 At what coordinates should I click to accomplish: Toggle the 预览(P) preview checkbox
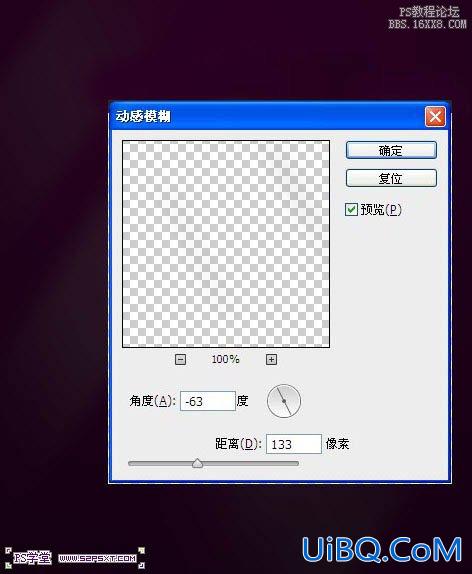[x=352, y=210]
